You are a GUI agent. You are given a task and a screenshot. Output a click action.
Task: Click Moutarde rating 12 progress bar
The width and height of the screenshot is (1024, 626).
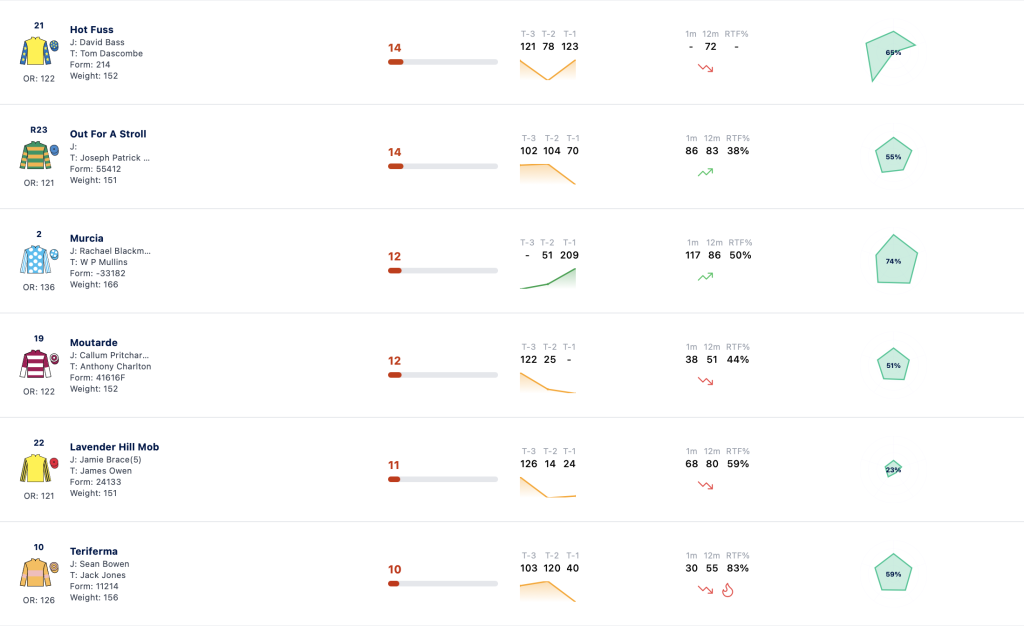click(x=443, y=375)
